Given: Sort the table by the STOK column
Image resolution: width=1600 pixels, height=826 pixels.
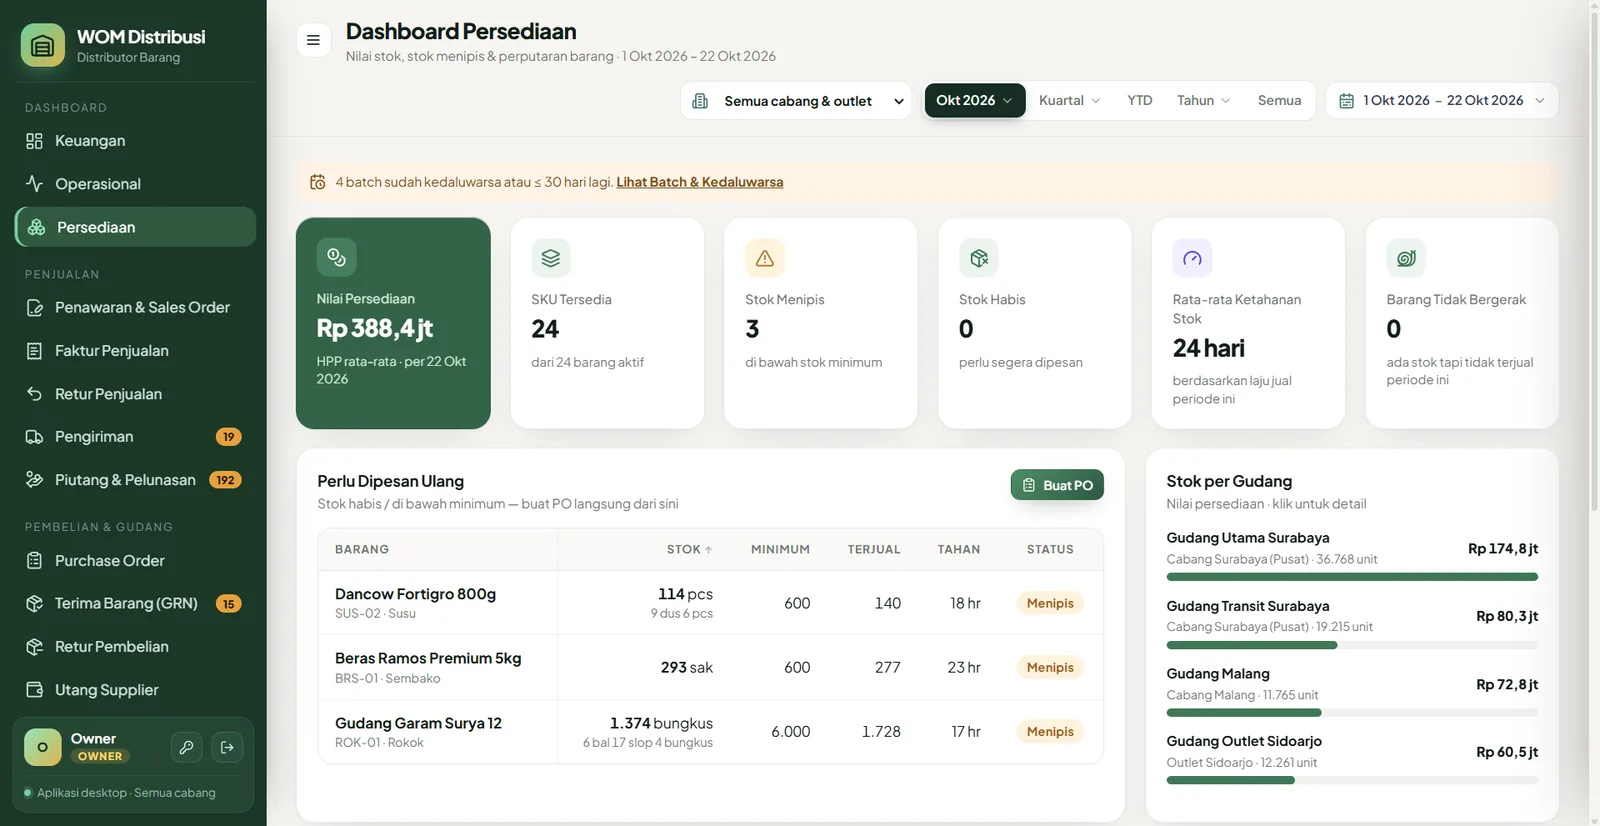Looking at the screenshot, I should [x=689, y=550].
